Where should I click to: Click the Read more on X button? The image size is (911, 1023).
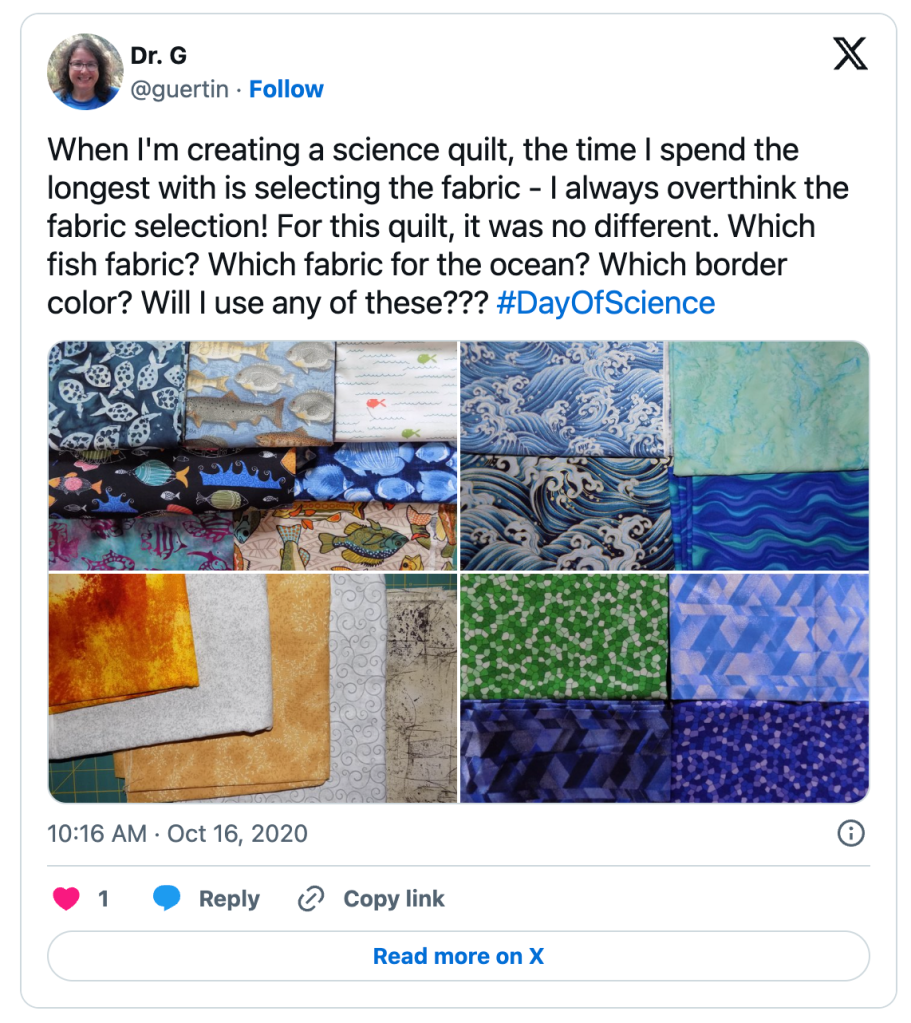[458, 956]
